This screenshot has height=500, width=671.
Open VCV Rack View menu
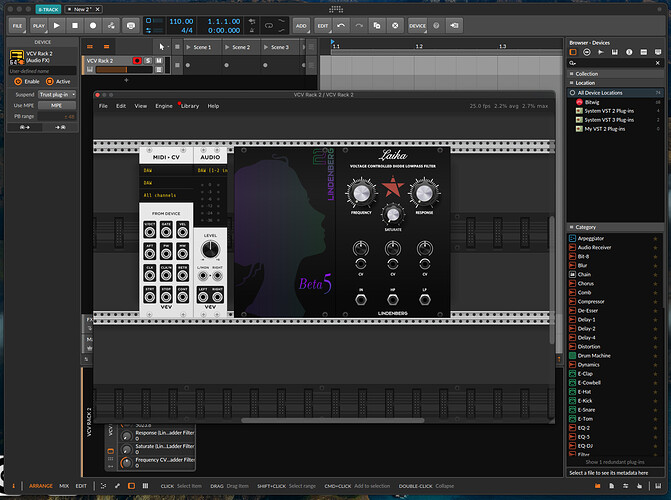point(141,106)
